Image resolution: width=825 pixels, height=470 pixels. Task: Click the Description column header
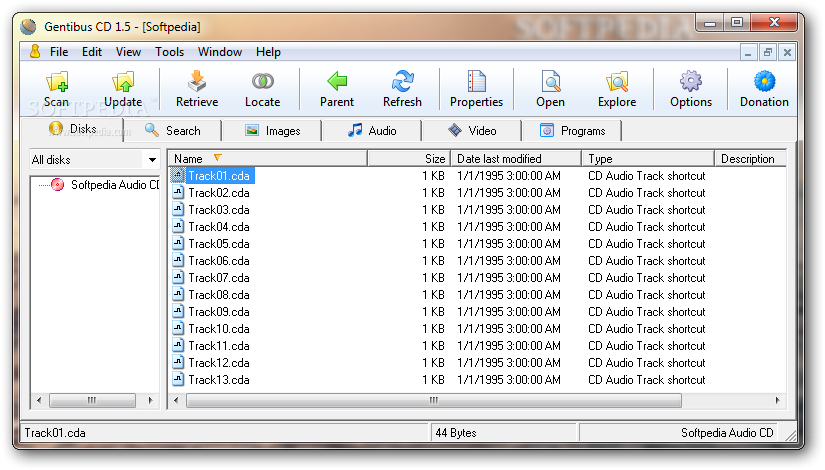750,158
